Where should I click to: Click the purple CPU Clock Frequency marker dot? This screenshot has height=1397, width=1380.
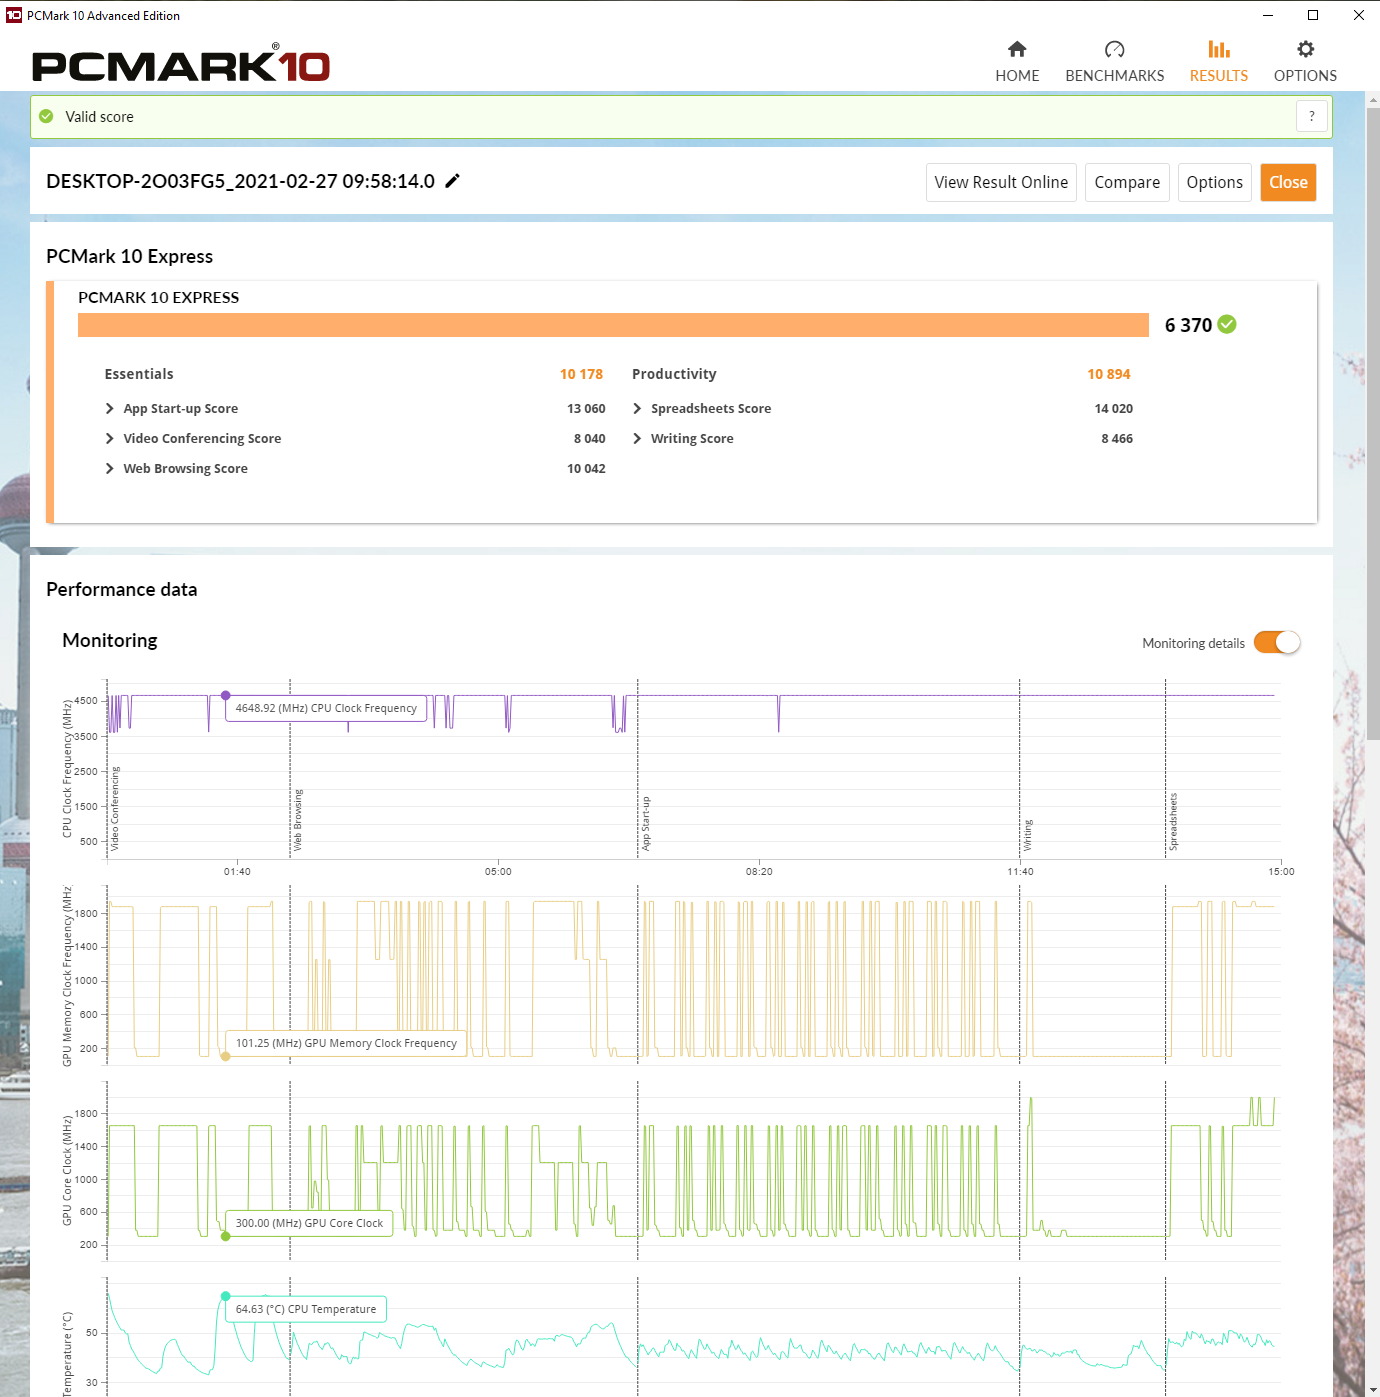(226, 695)
